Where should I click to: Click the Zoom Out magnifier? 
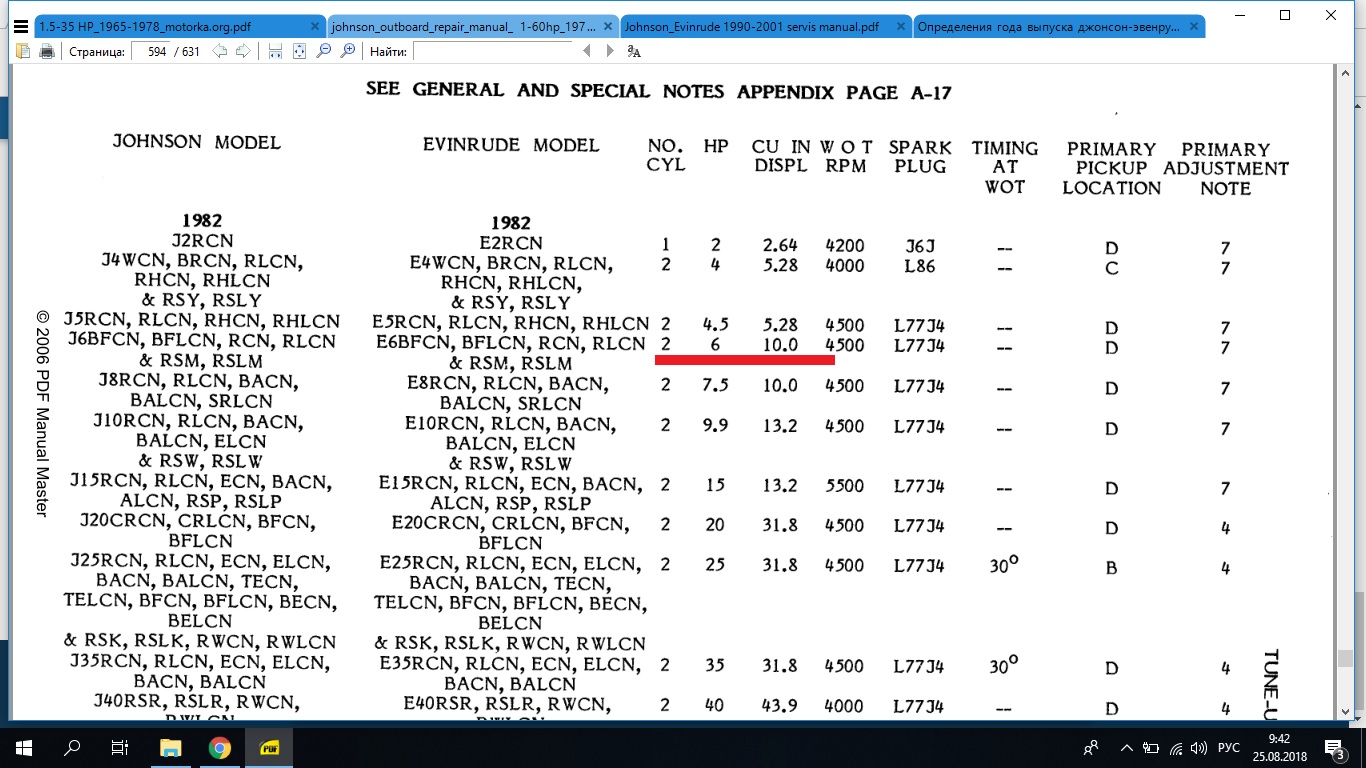323,51
